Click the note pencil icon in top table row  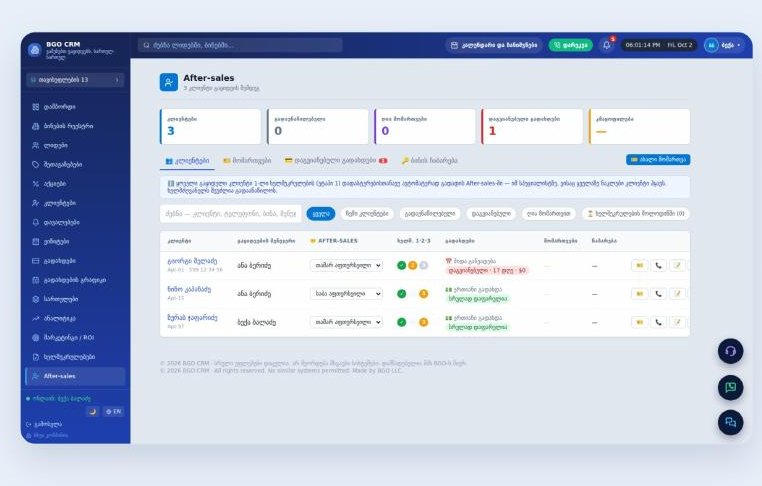[677, 265]
